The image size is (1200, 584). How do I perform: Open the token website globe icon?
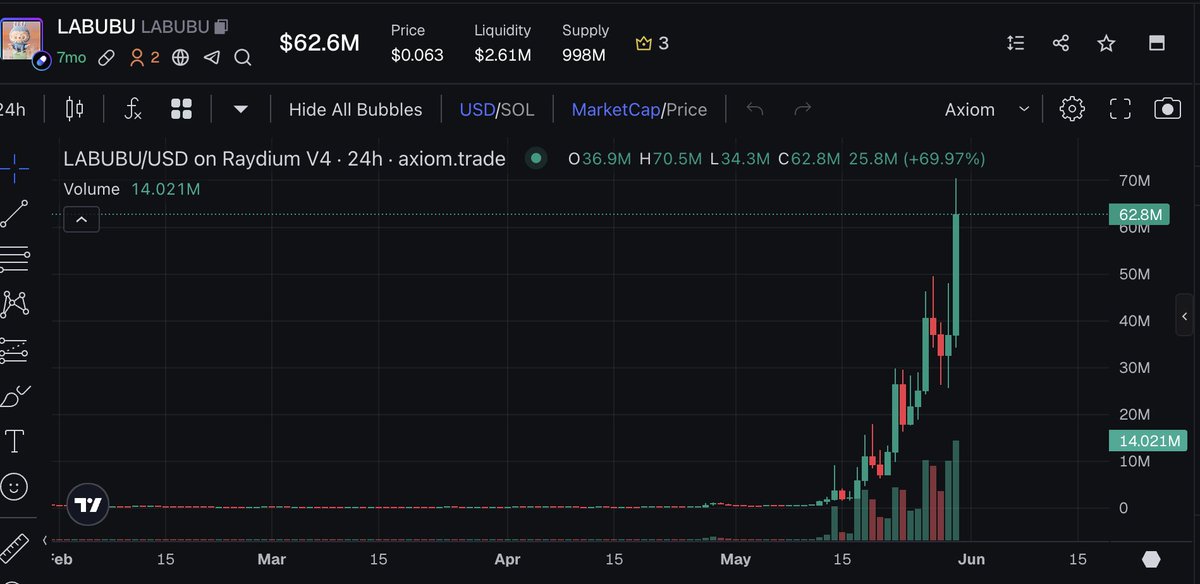click(180, 58)
